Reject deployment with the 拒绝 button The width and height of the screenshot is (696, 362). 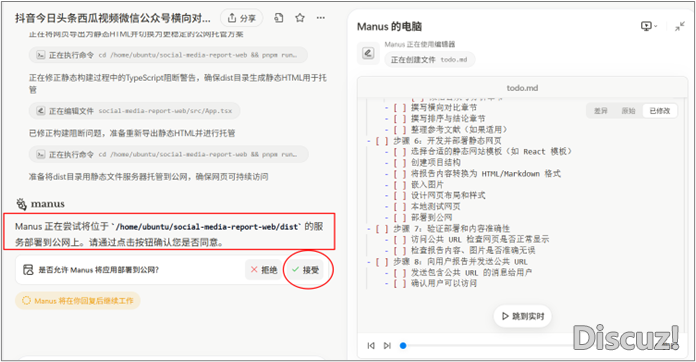click(x=264, y=270)
